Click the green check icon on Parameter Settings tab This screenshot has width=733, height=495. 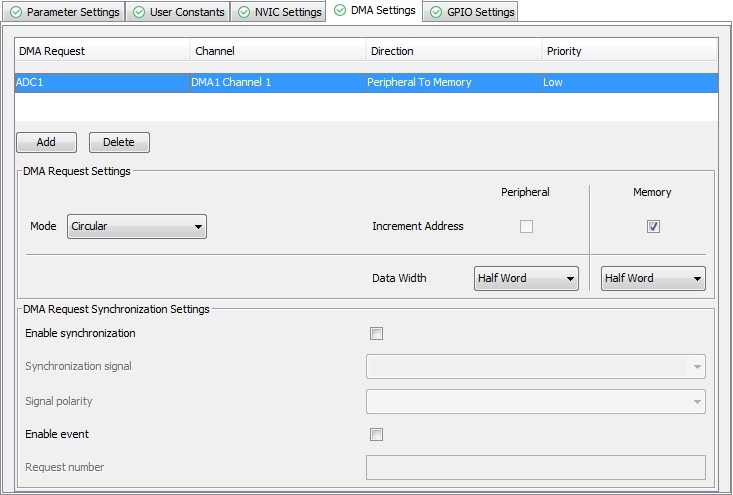point(15,12)
